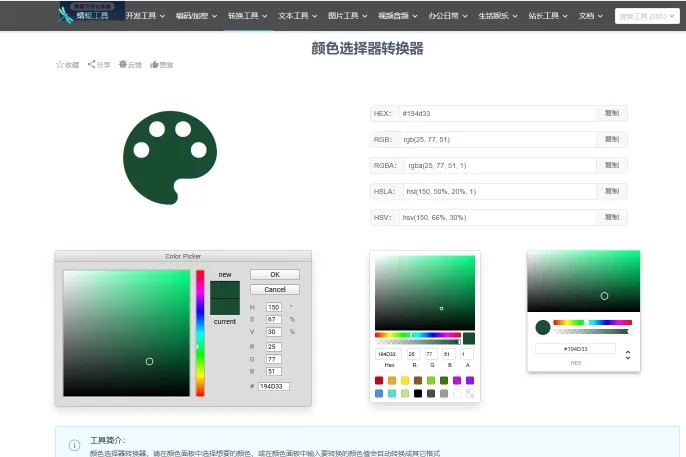Click the share icon below the title
Screen dimensions: 686x457
[92, 64]
